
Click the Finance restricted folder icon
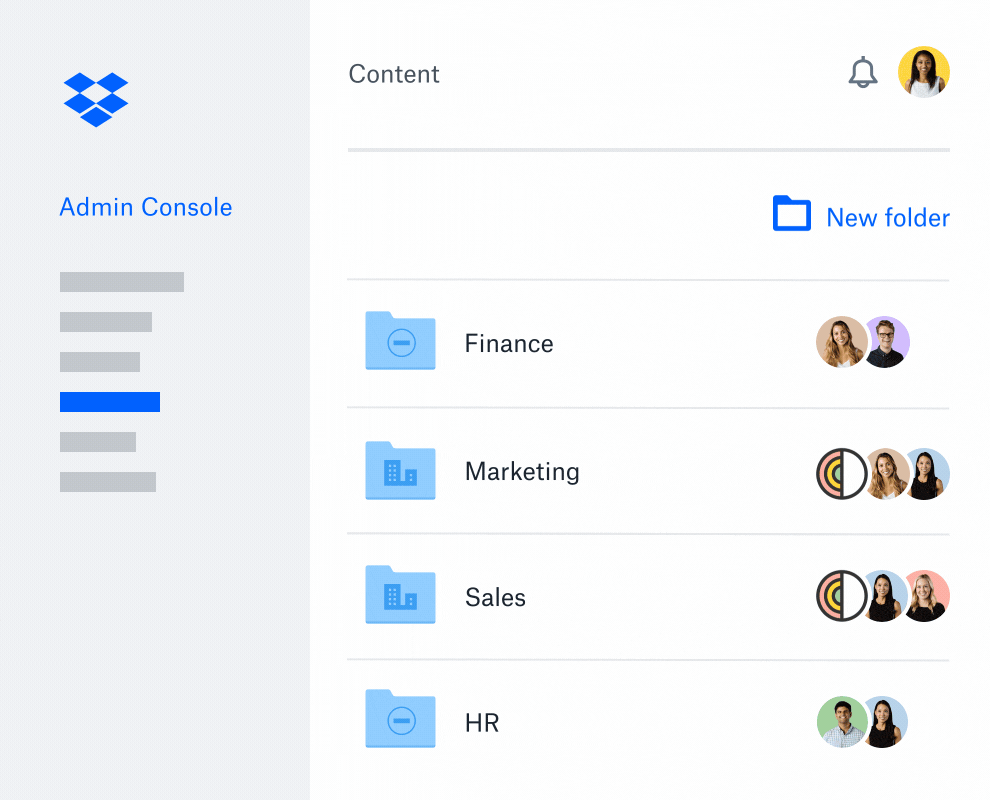tap(400, 341)
